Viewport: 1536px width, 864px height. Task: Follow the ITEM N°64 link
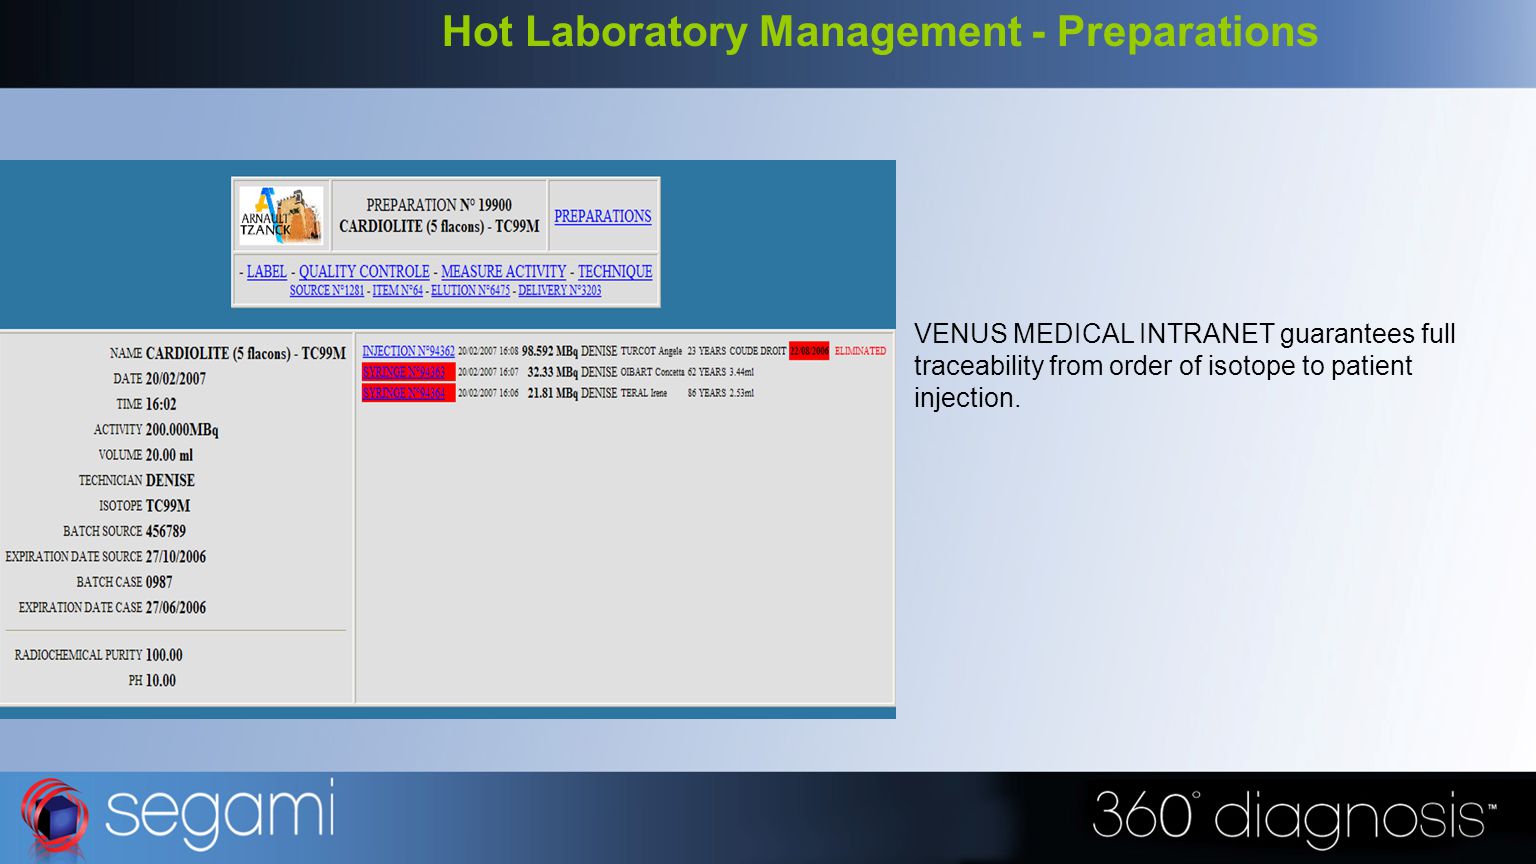(398, 290)
